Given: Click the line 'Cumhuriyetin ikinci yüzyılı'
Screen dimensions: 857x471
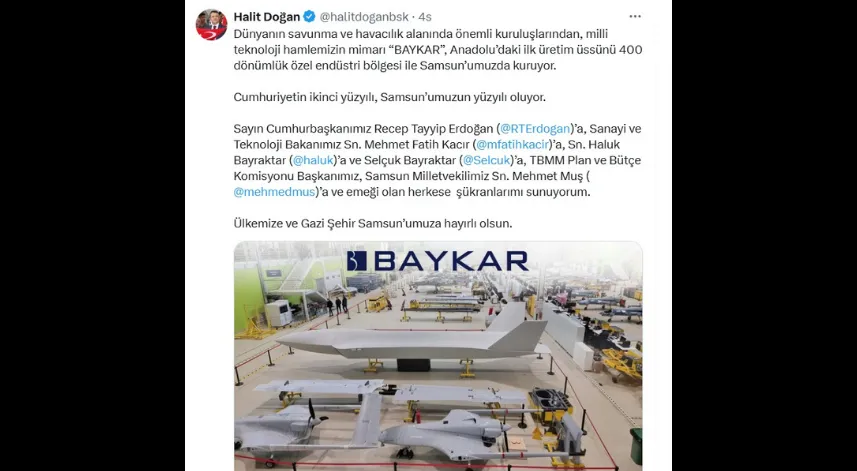Looking at the screenshot, I should click(x=390, y=97).
